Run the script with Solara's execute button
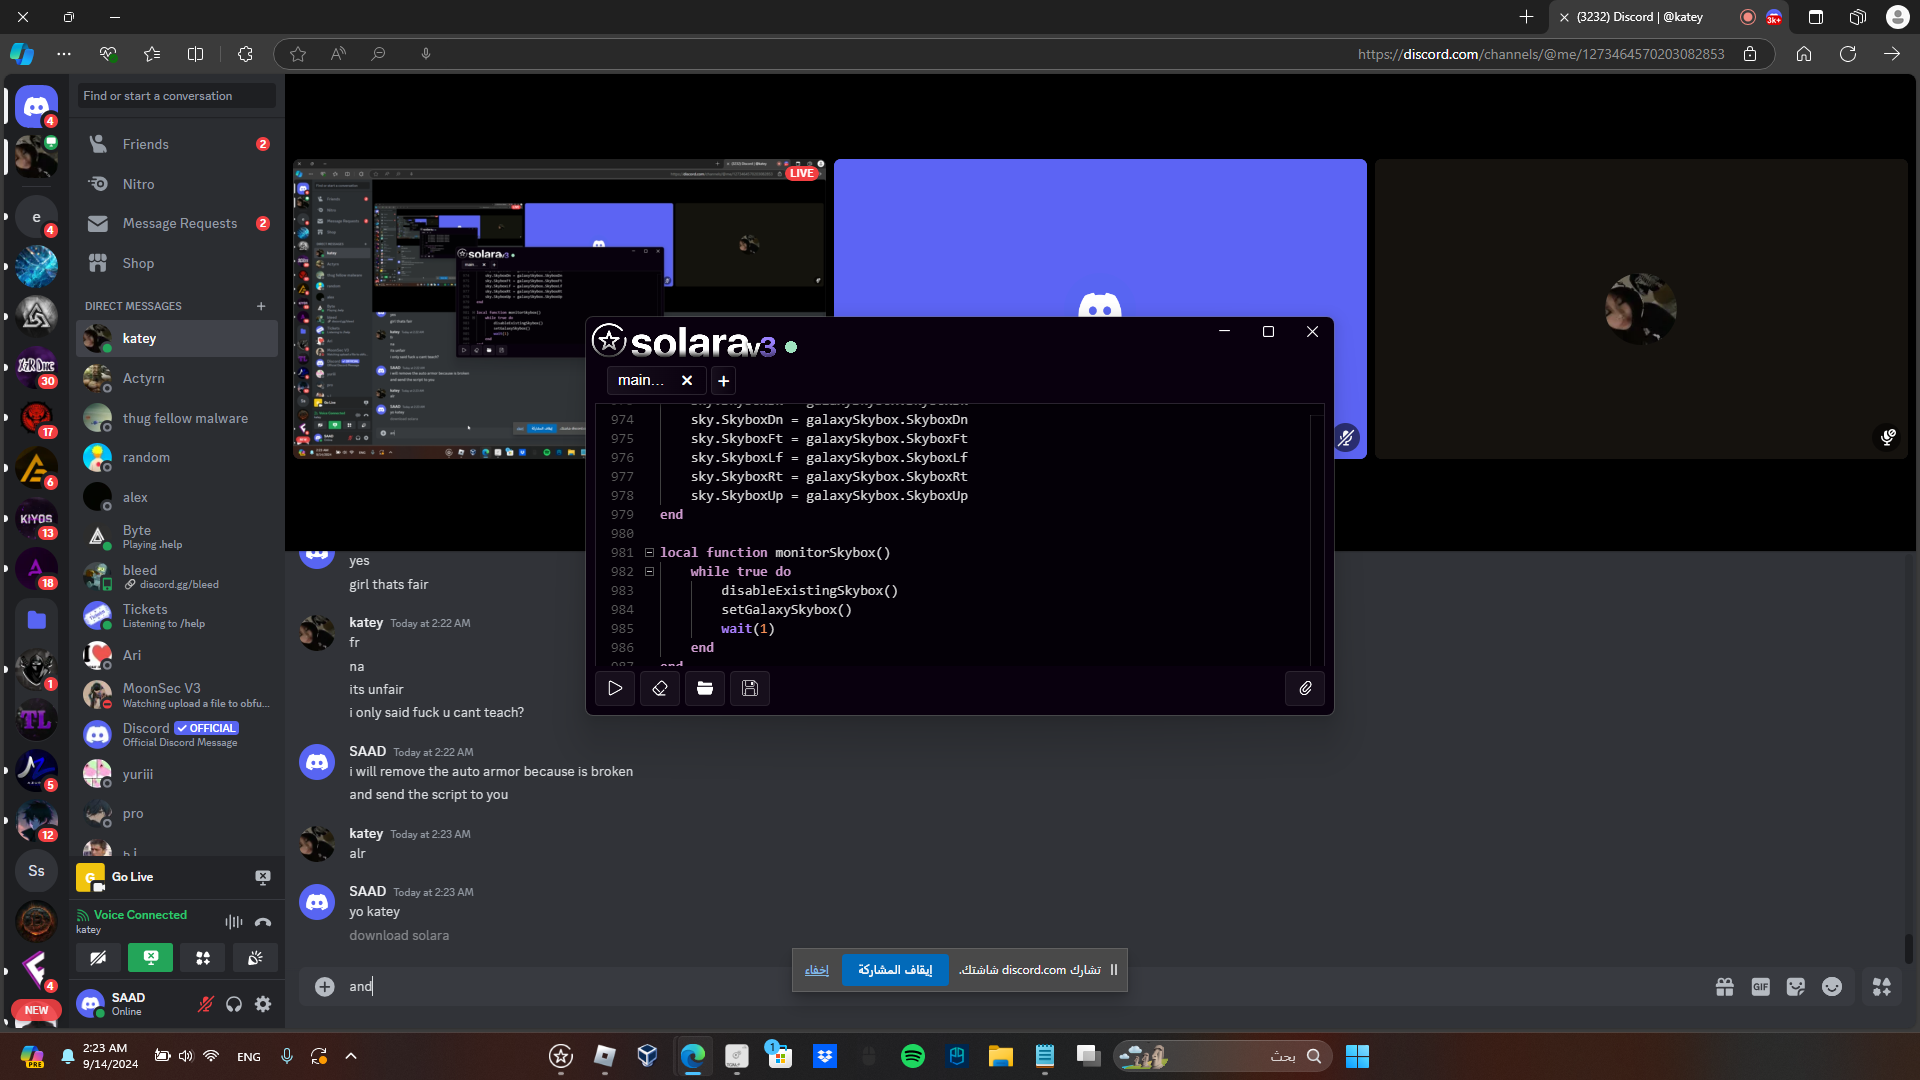1920x1080 pixels. click(x=615, y=688)
